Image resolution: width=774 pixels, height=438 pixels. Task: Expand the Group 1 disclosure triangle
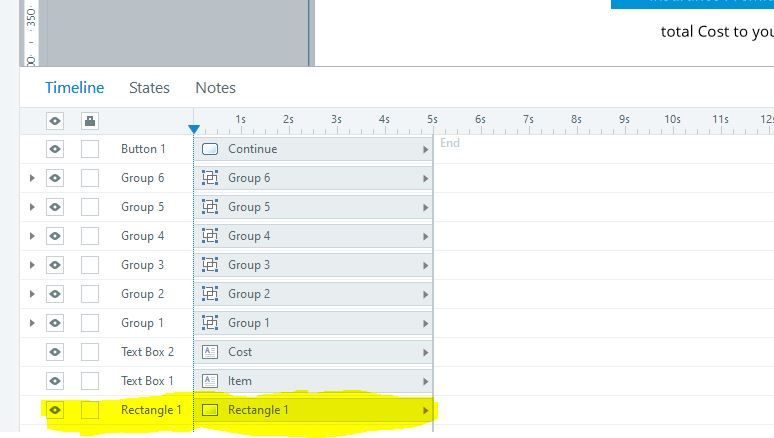tap(32, 323)
